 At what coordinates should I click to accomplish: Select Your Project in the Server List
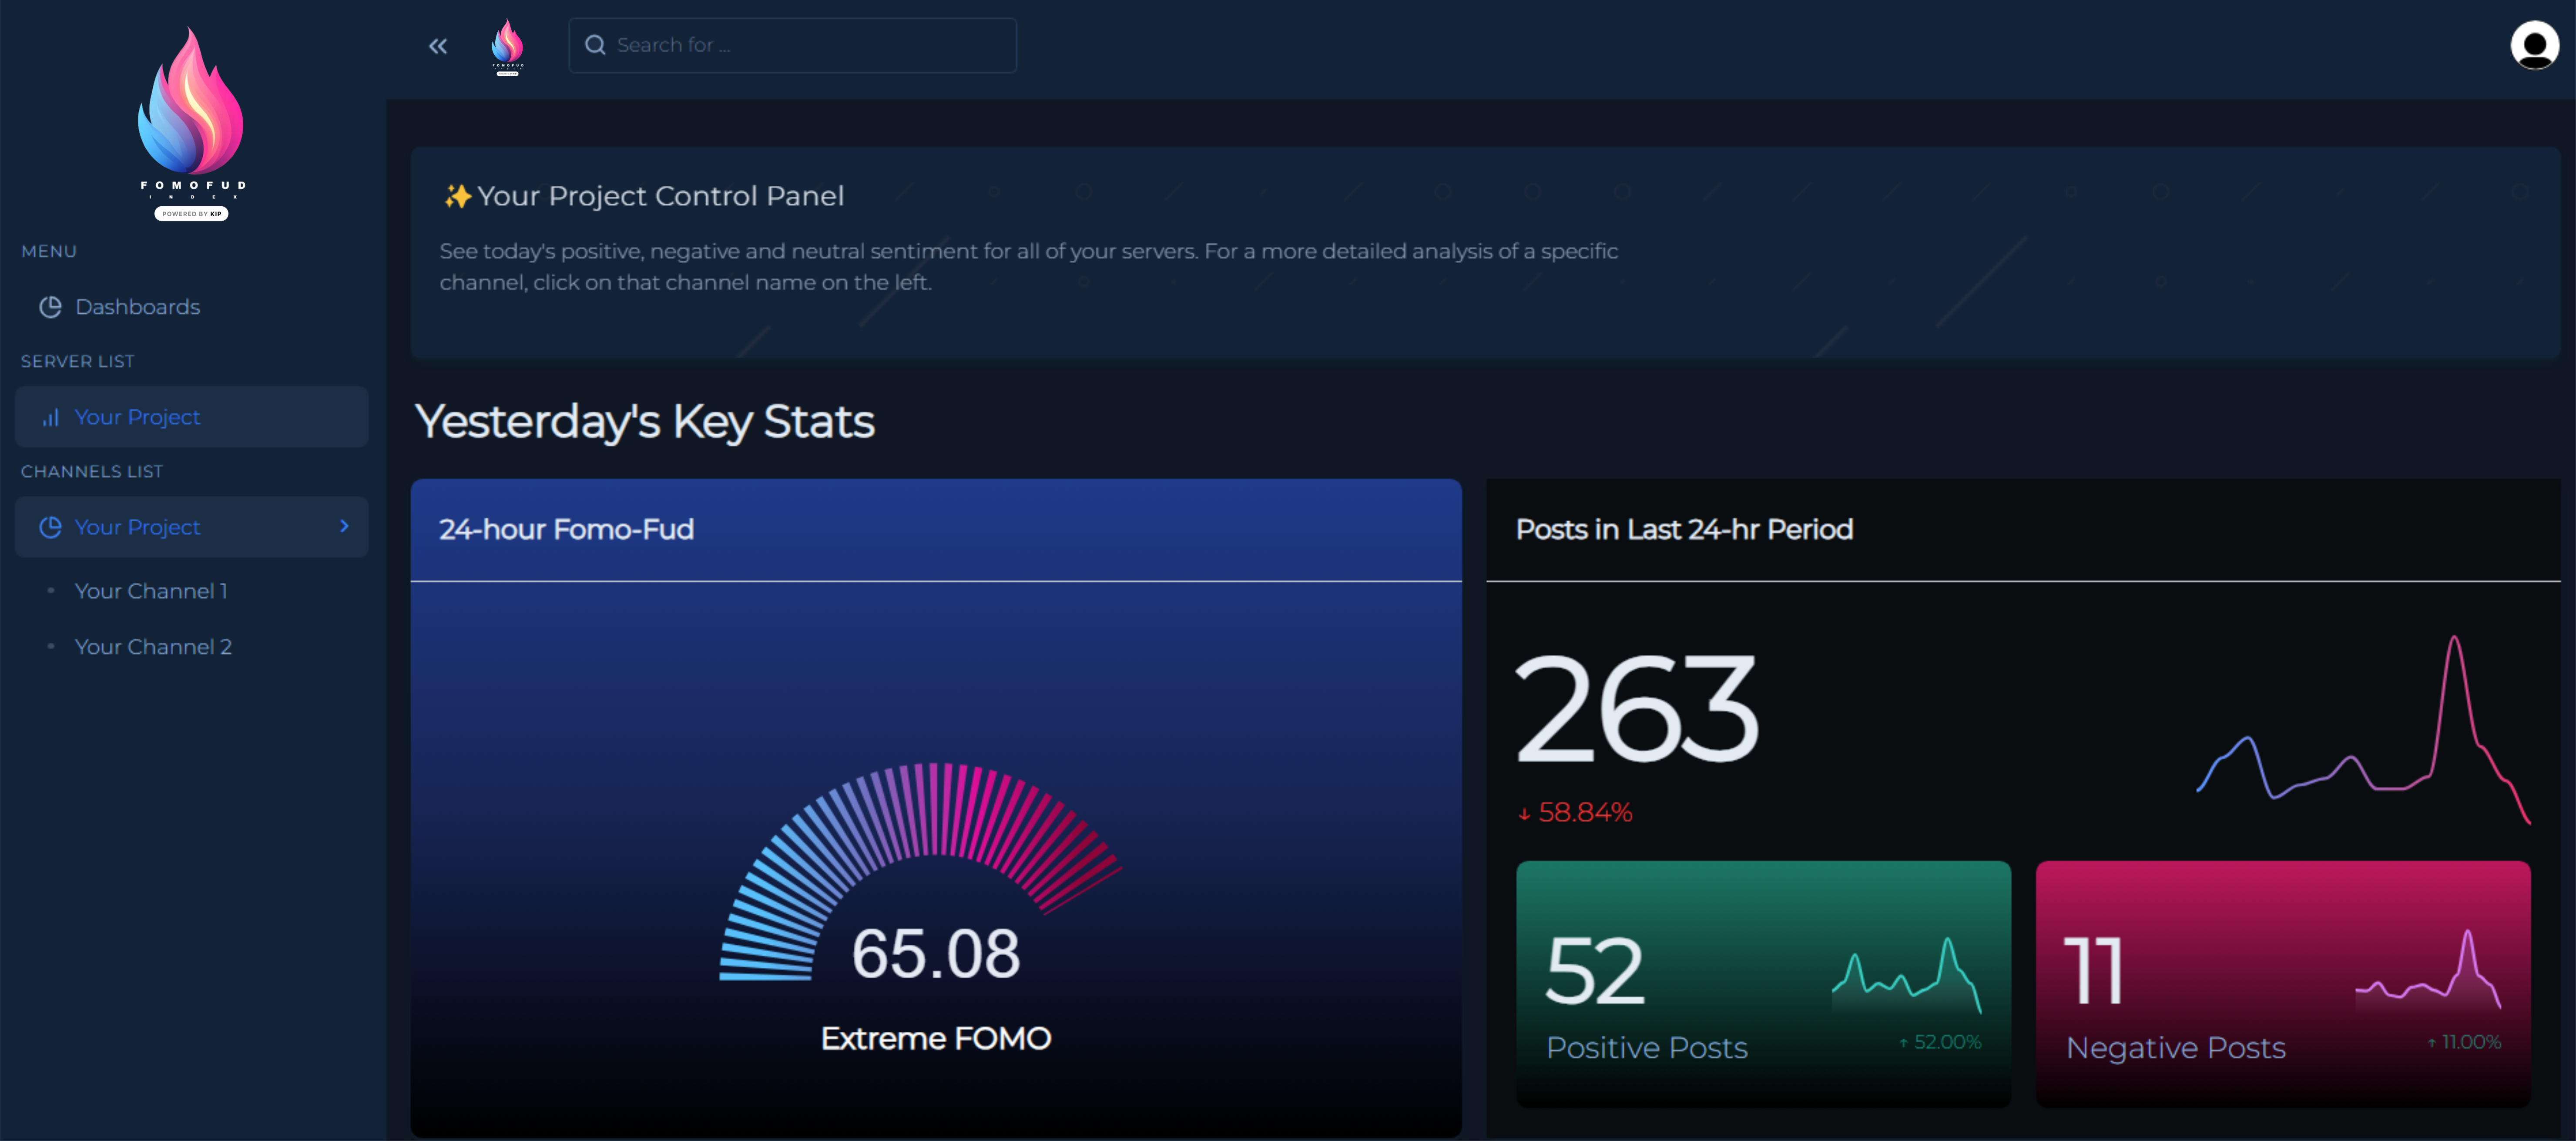191,417
